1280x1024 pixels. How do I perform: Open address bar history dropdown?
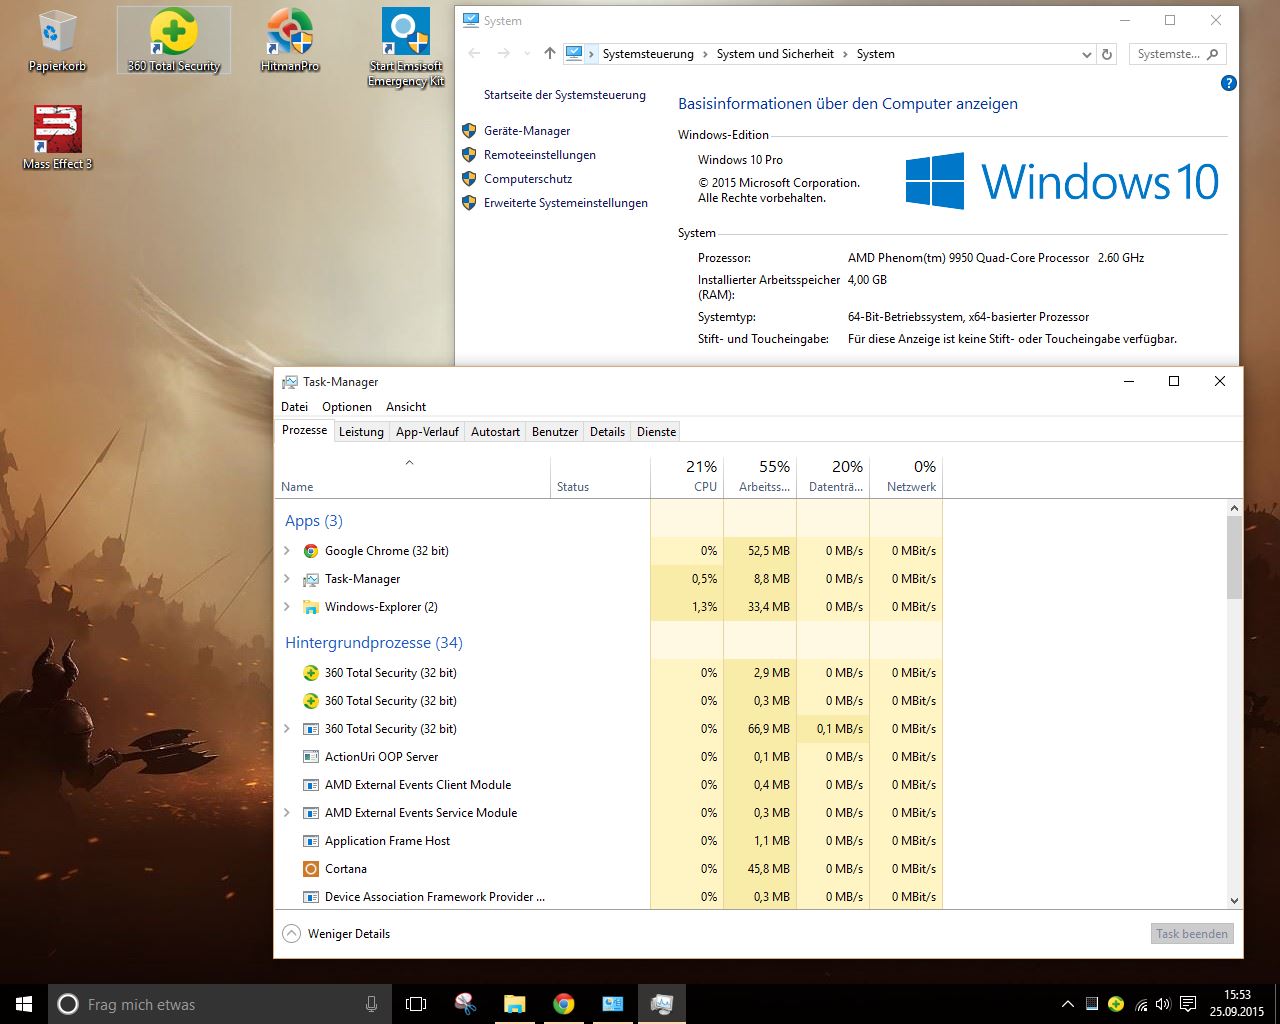click(1086, 55)
